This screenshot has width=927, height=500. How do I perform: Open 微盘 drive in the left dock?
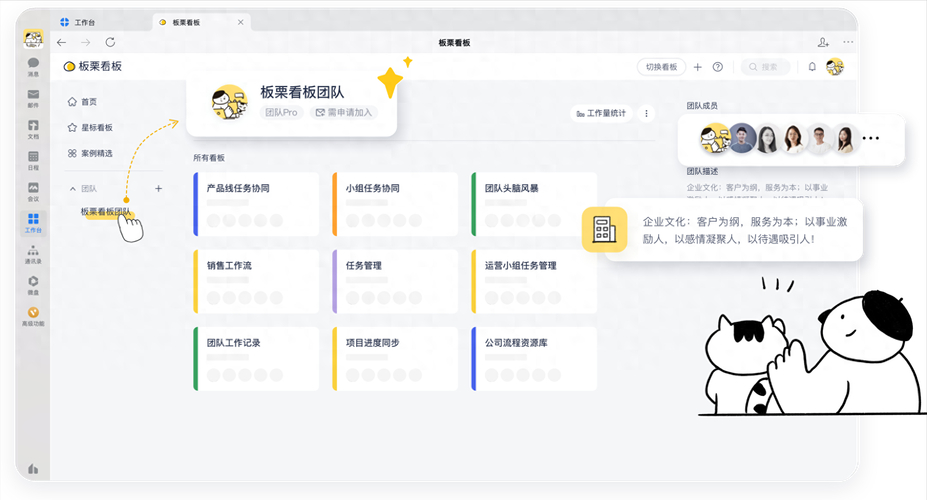click(x=33, y=285)
